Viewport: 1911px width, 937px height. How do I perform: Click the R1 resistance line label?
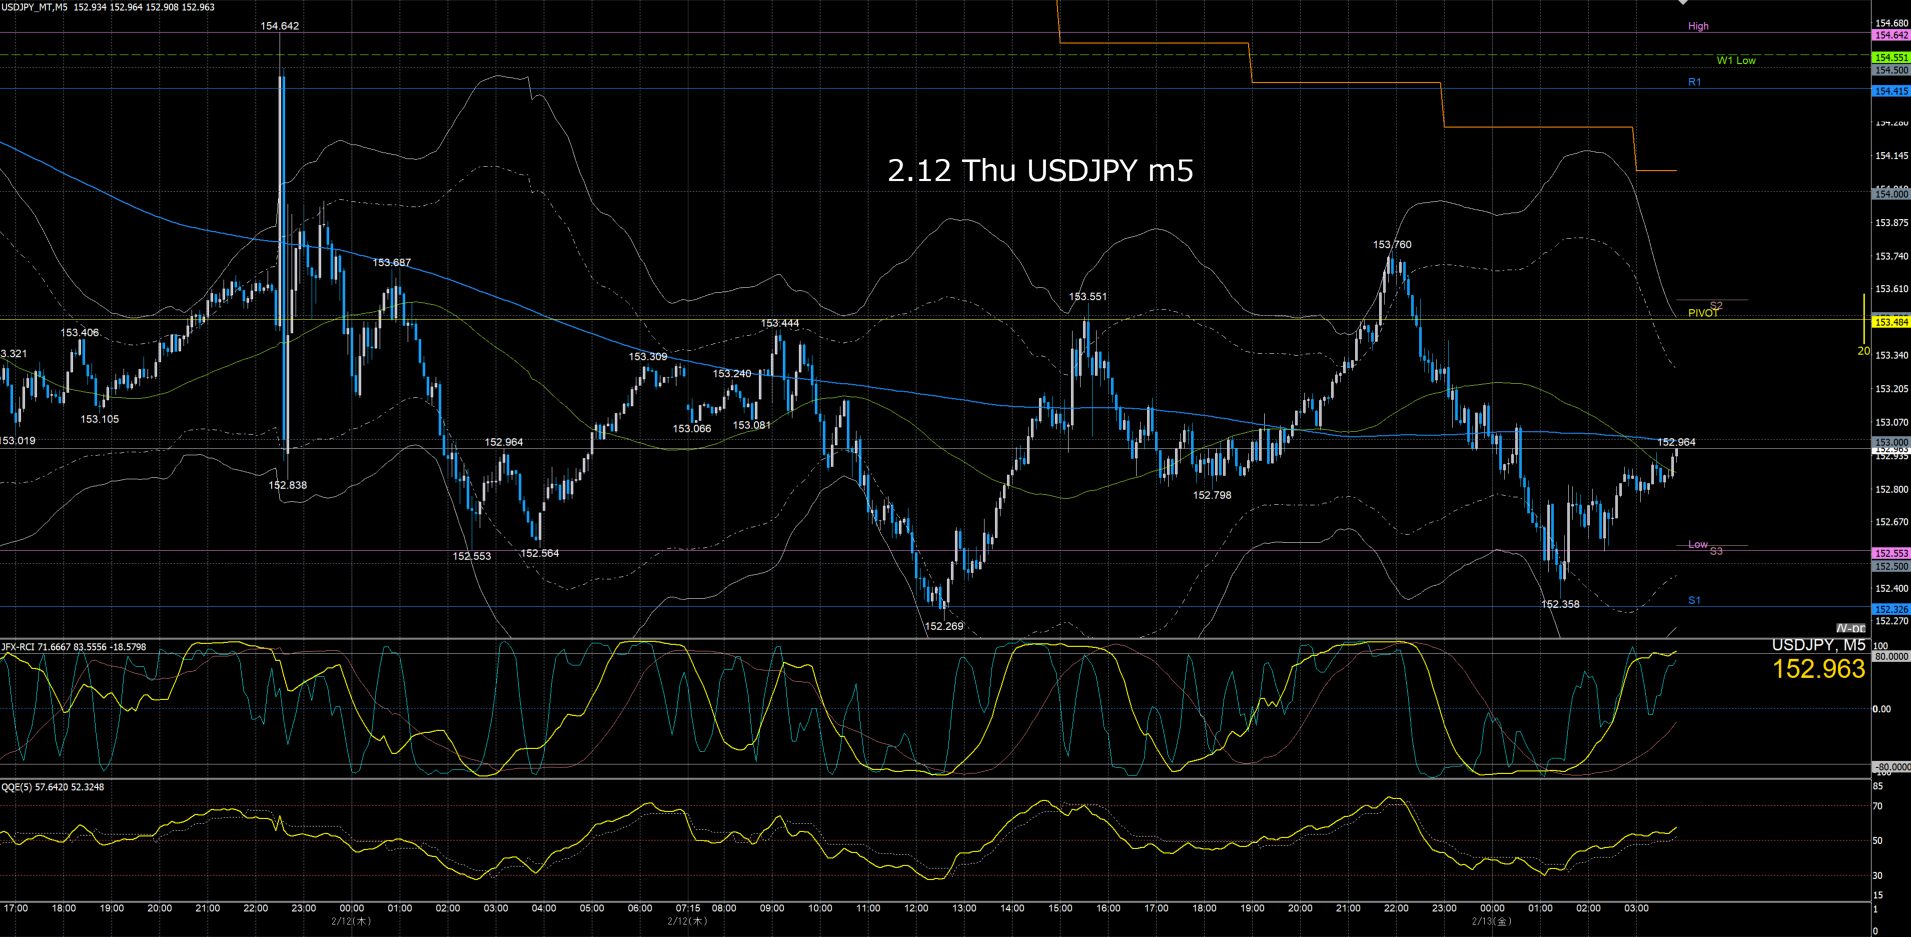coord(1694,82)
